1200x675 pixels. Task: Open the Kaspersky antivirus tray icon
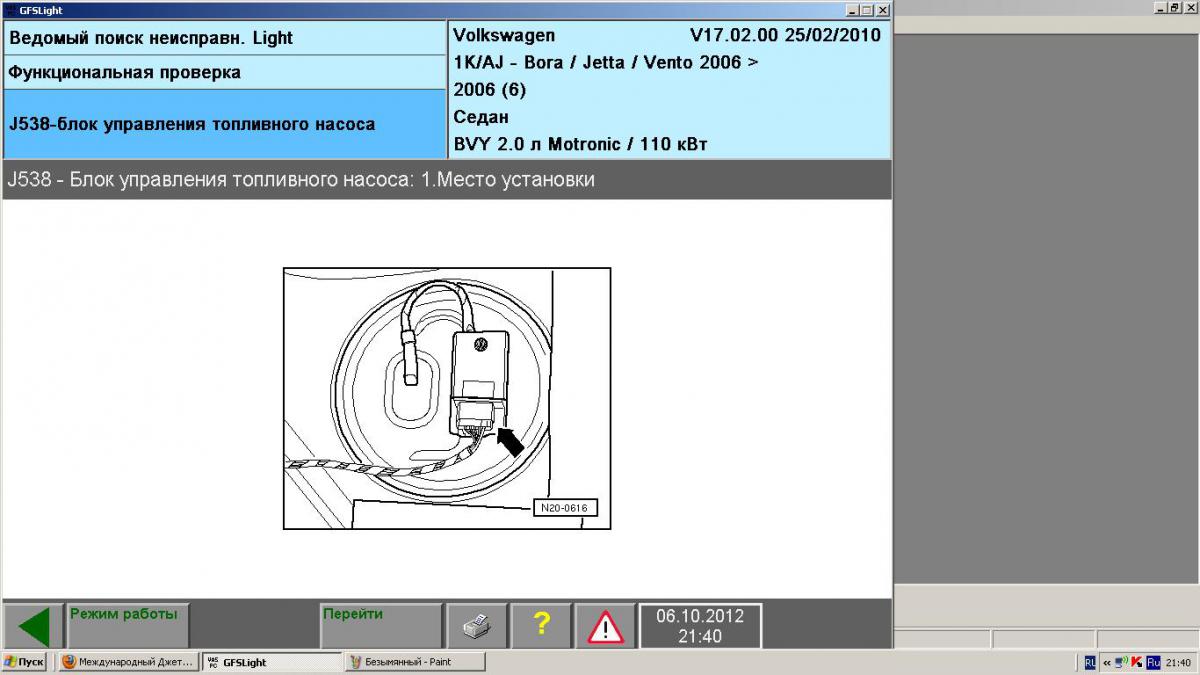coord(1137,662)
